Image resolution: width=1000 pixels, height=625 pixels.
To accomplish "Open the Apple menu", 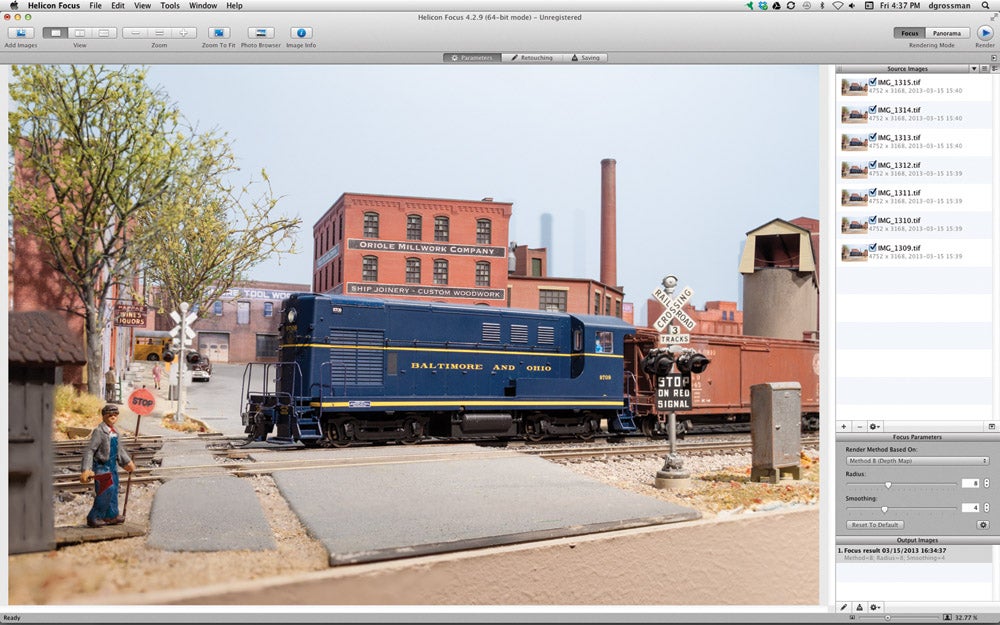I will tap(13, 5).
